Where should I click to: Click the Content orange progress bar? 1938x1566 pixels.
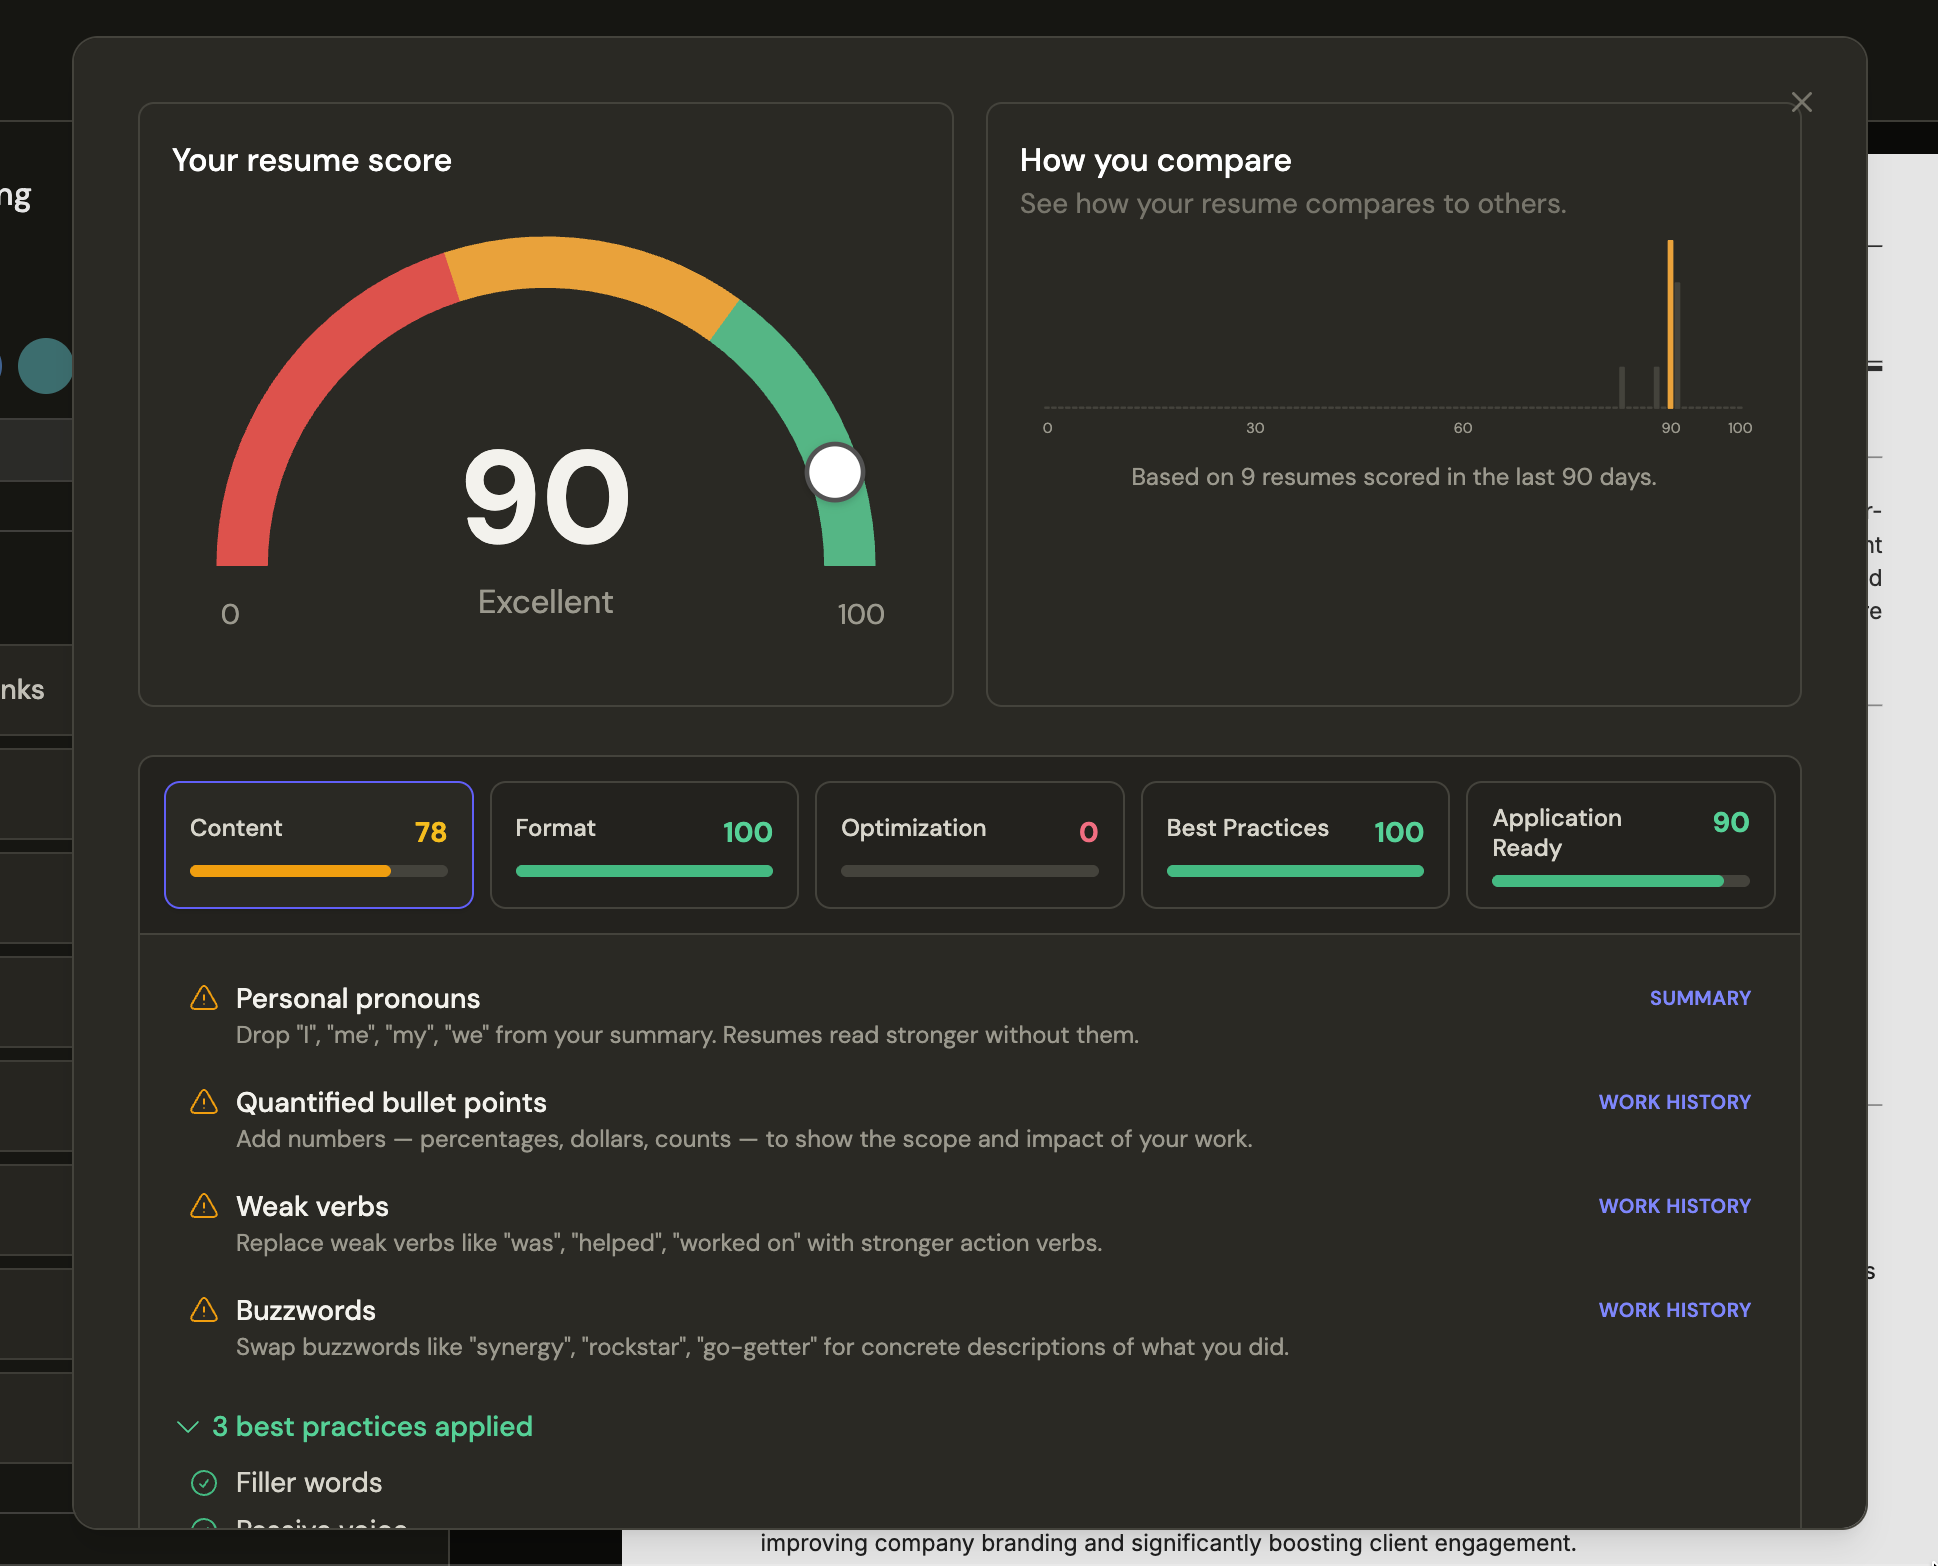pyautogui.click(x=290, y=871)
